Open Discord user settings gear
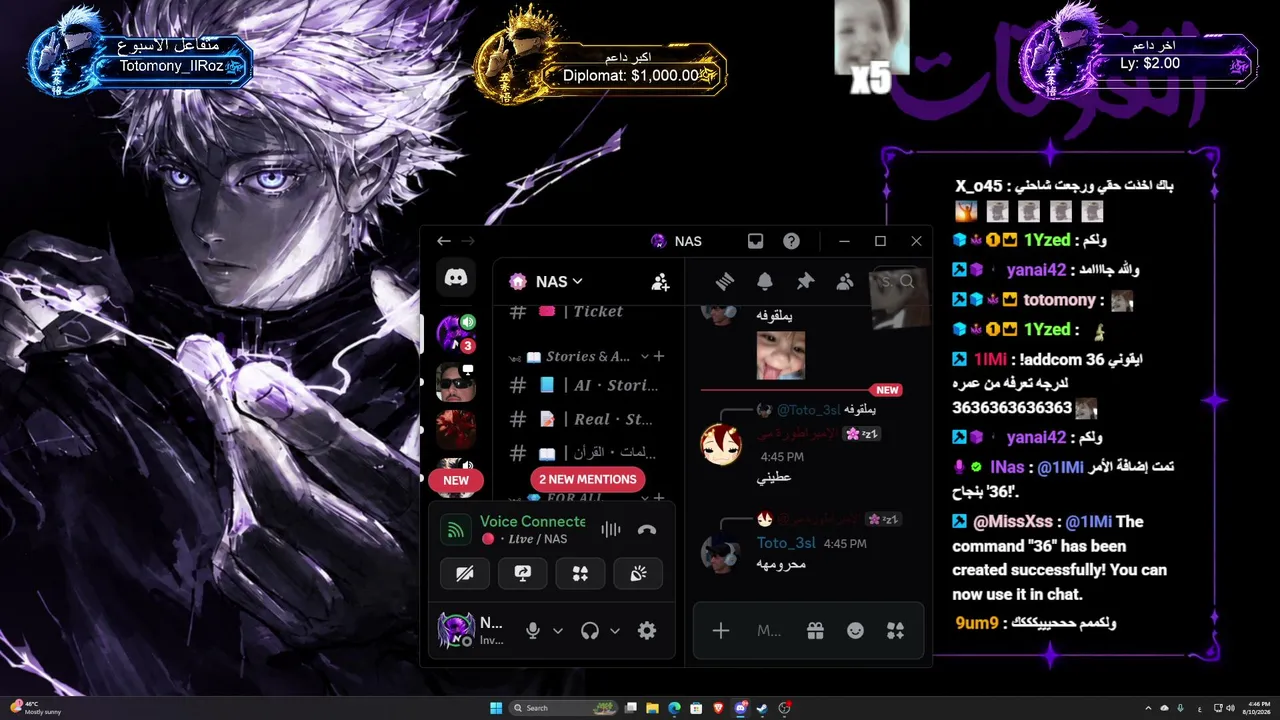The width and height of the screenshot is (1280, 720). [x=647, y=630]
